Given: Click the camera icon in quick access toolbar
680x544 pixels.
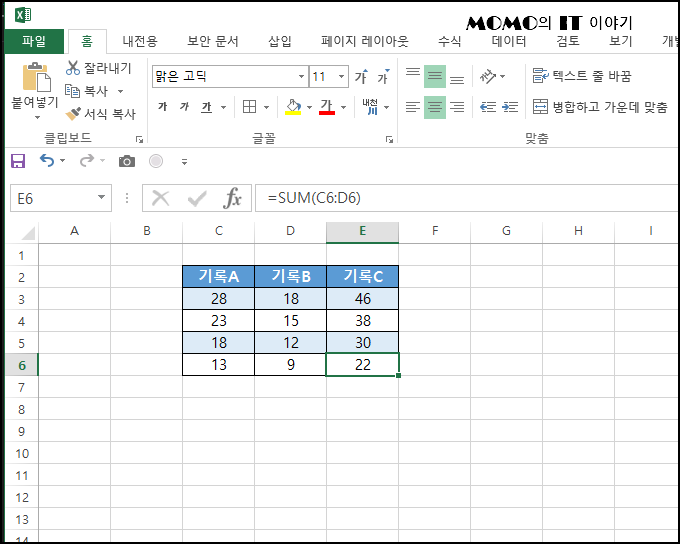Looking at the screenshot, I should pos(127,161).
